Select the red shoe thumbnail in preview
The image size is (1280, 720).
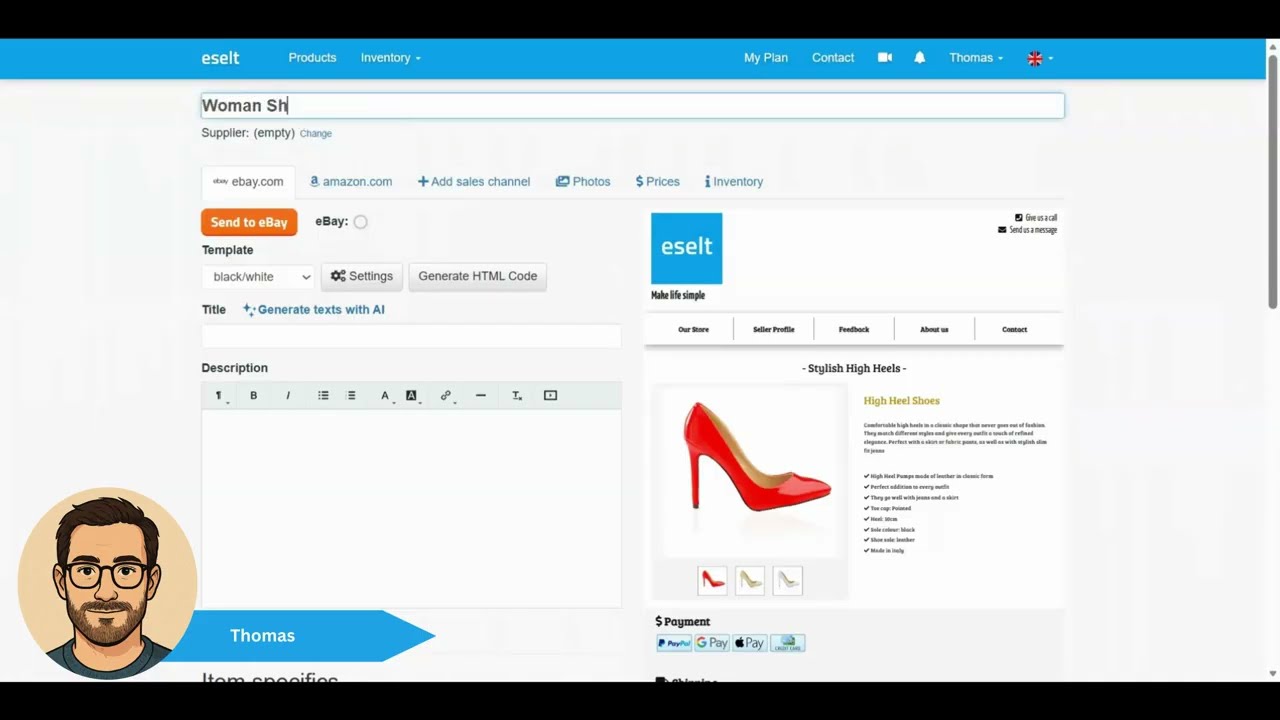pos(713,580)
